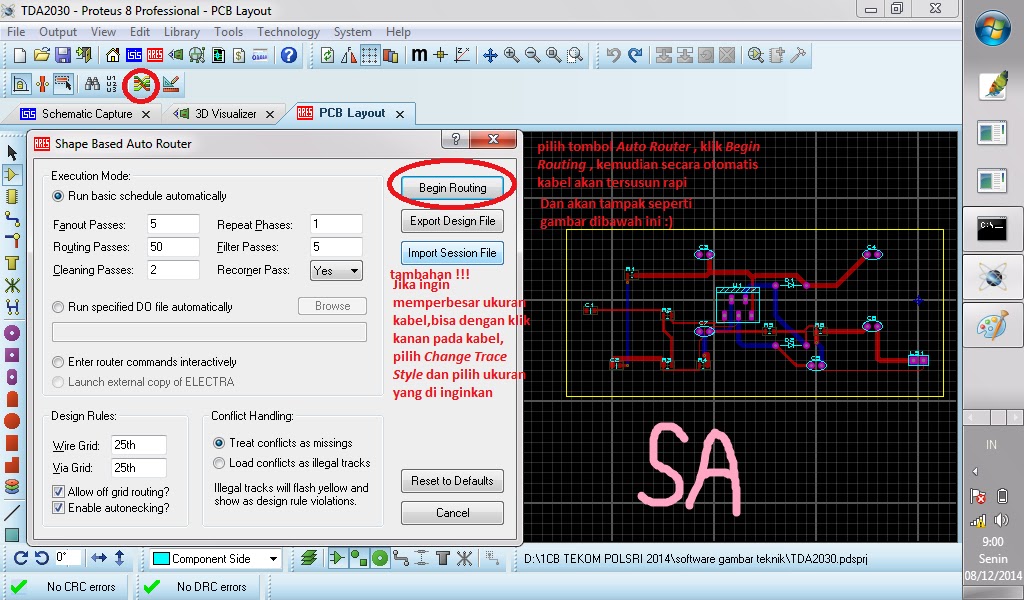Click the Via Grid input field

pyautogui.click(x=138, y=467)
